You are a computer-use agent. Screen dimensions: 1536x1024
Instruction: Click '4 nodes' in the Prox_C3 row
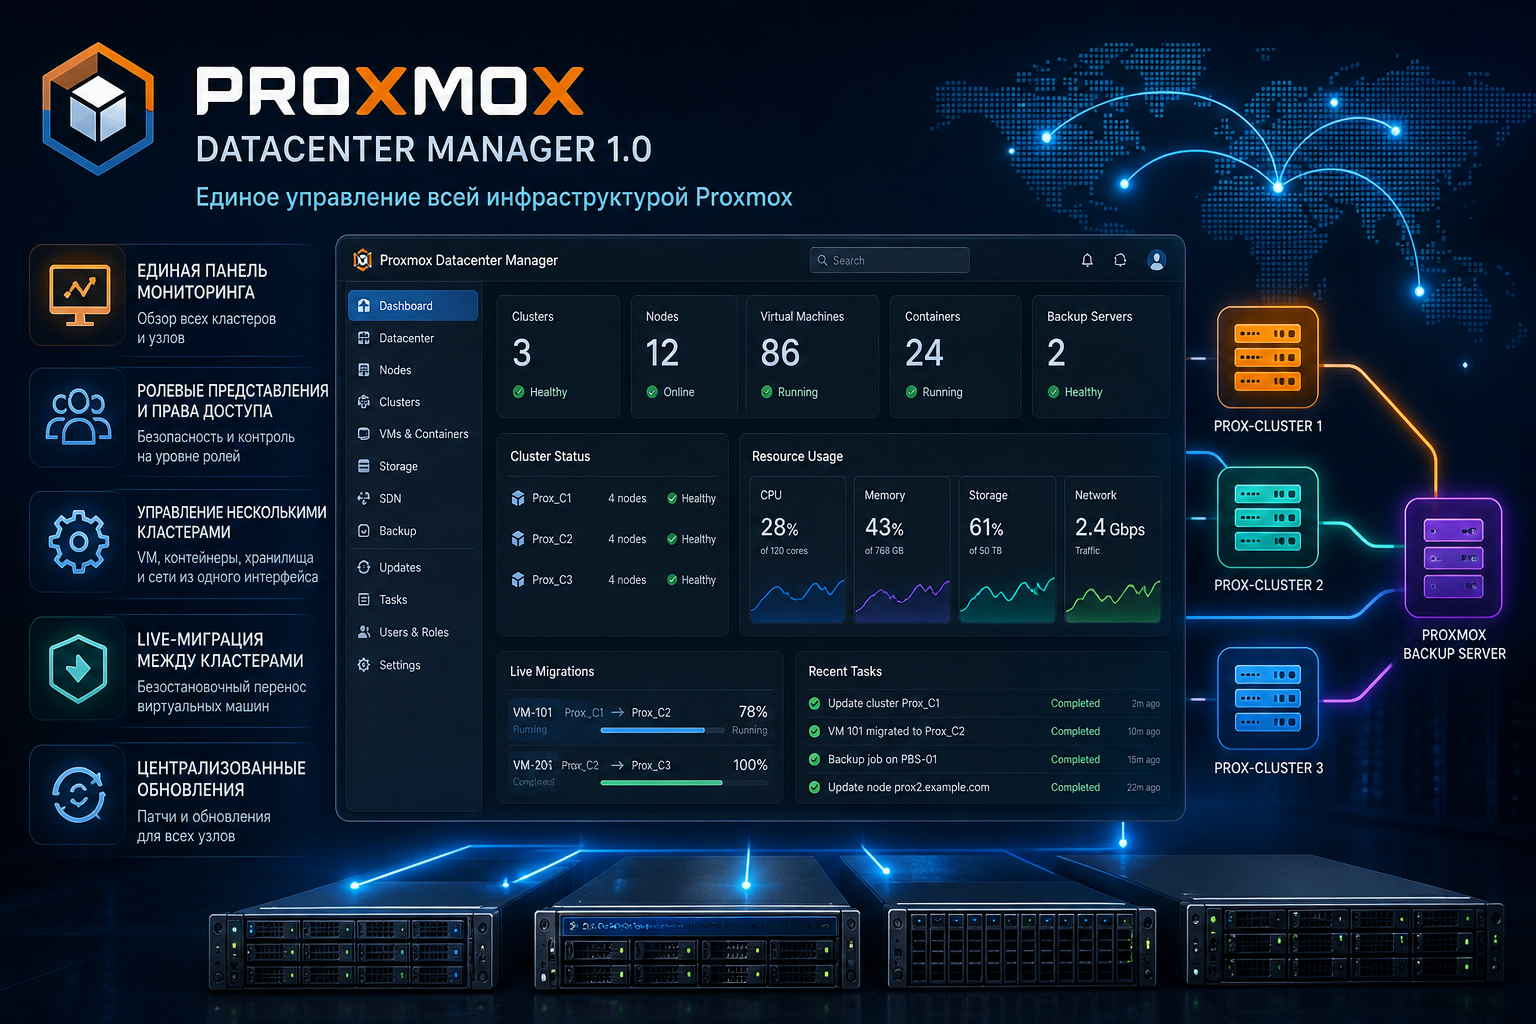point(627,580)
